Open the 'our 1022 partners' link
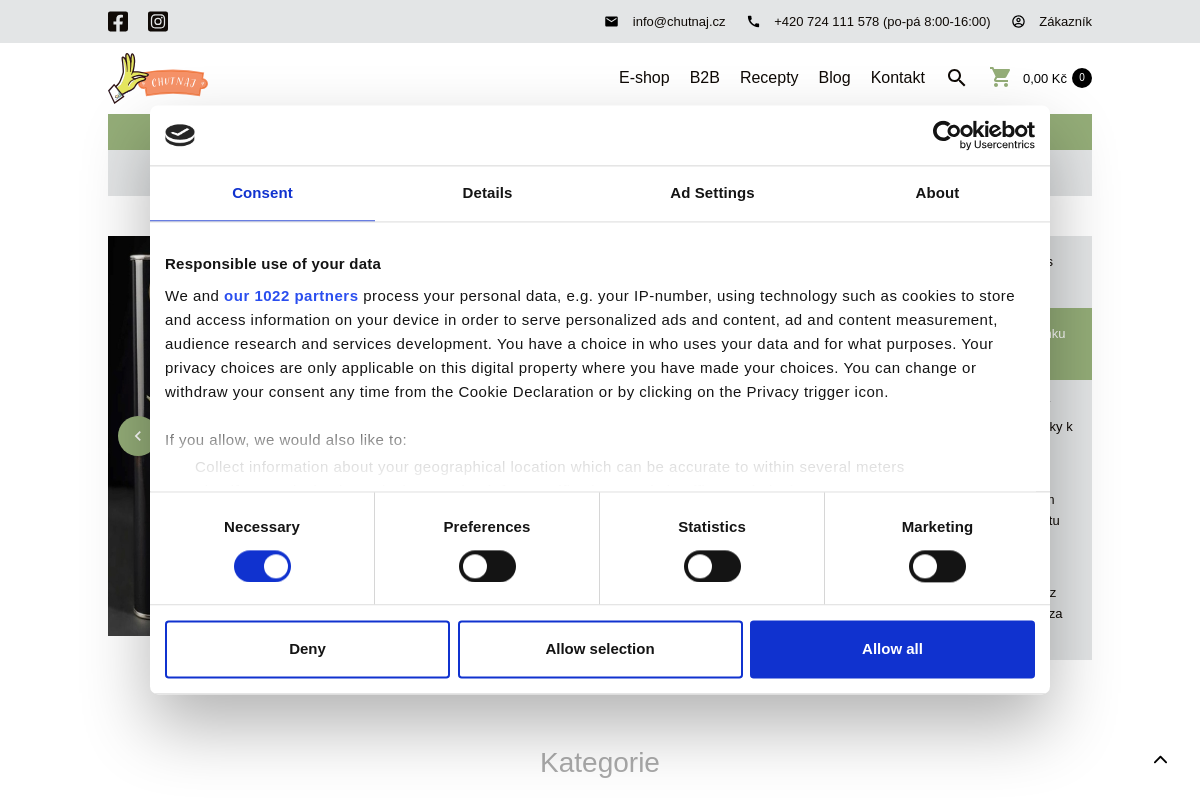1200x800 pixels. (291, 296)
